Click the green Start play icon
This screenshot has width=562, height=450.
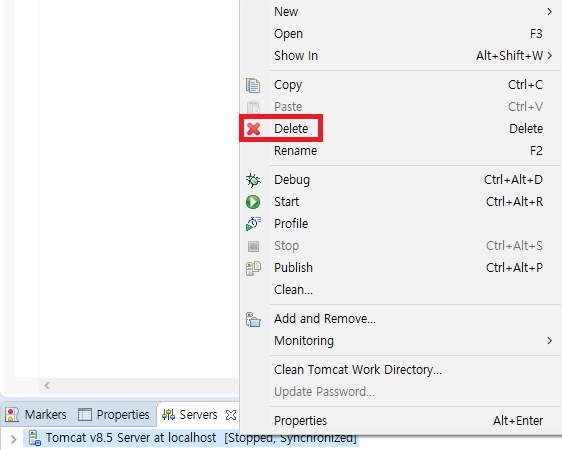click(x=253, y=202)
